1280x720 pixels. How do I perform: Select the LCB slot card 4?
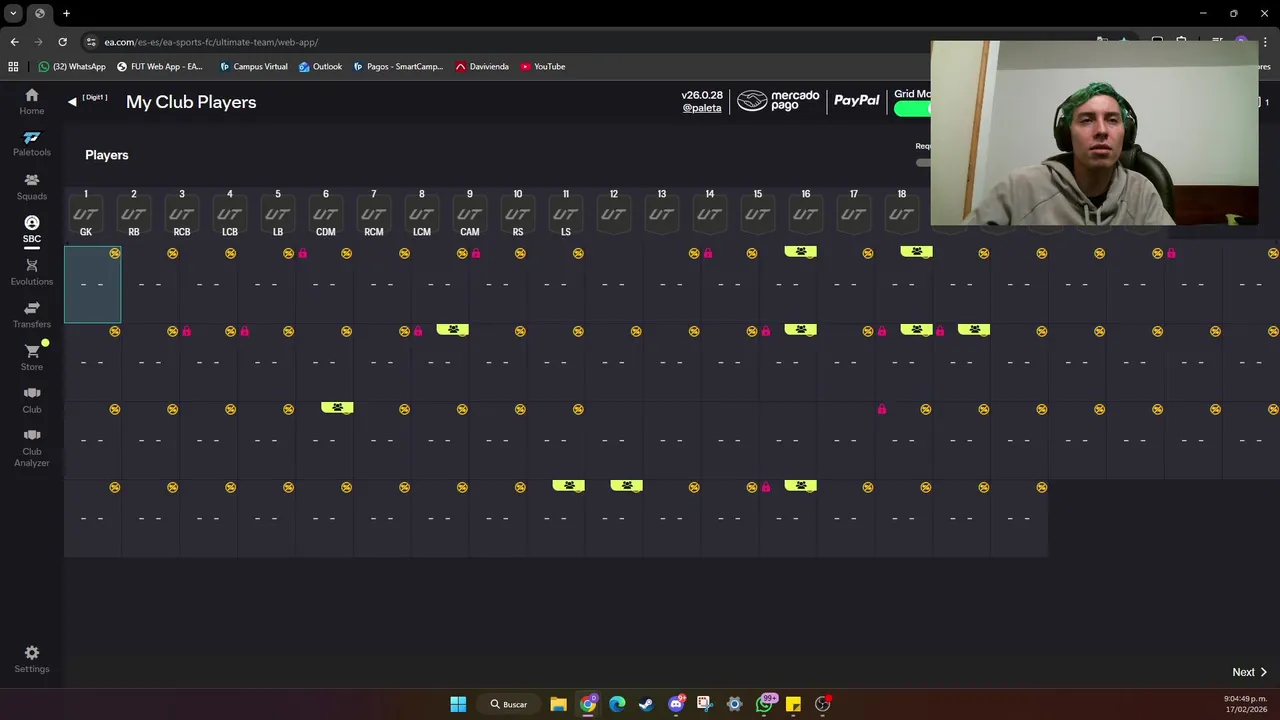click(230, 215)
